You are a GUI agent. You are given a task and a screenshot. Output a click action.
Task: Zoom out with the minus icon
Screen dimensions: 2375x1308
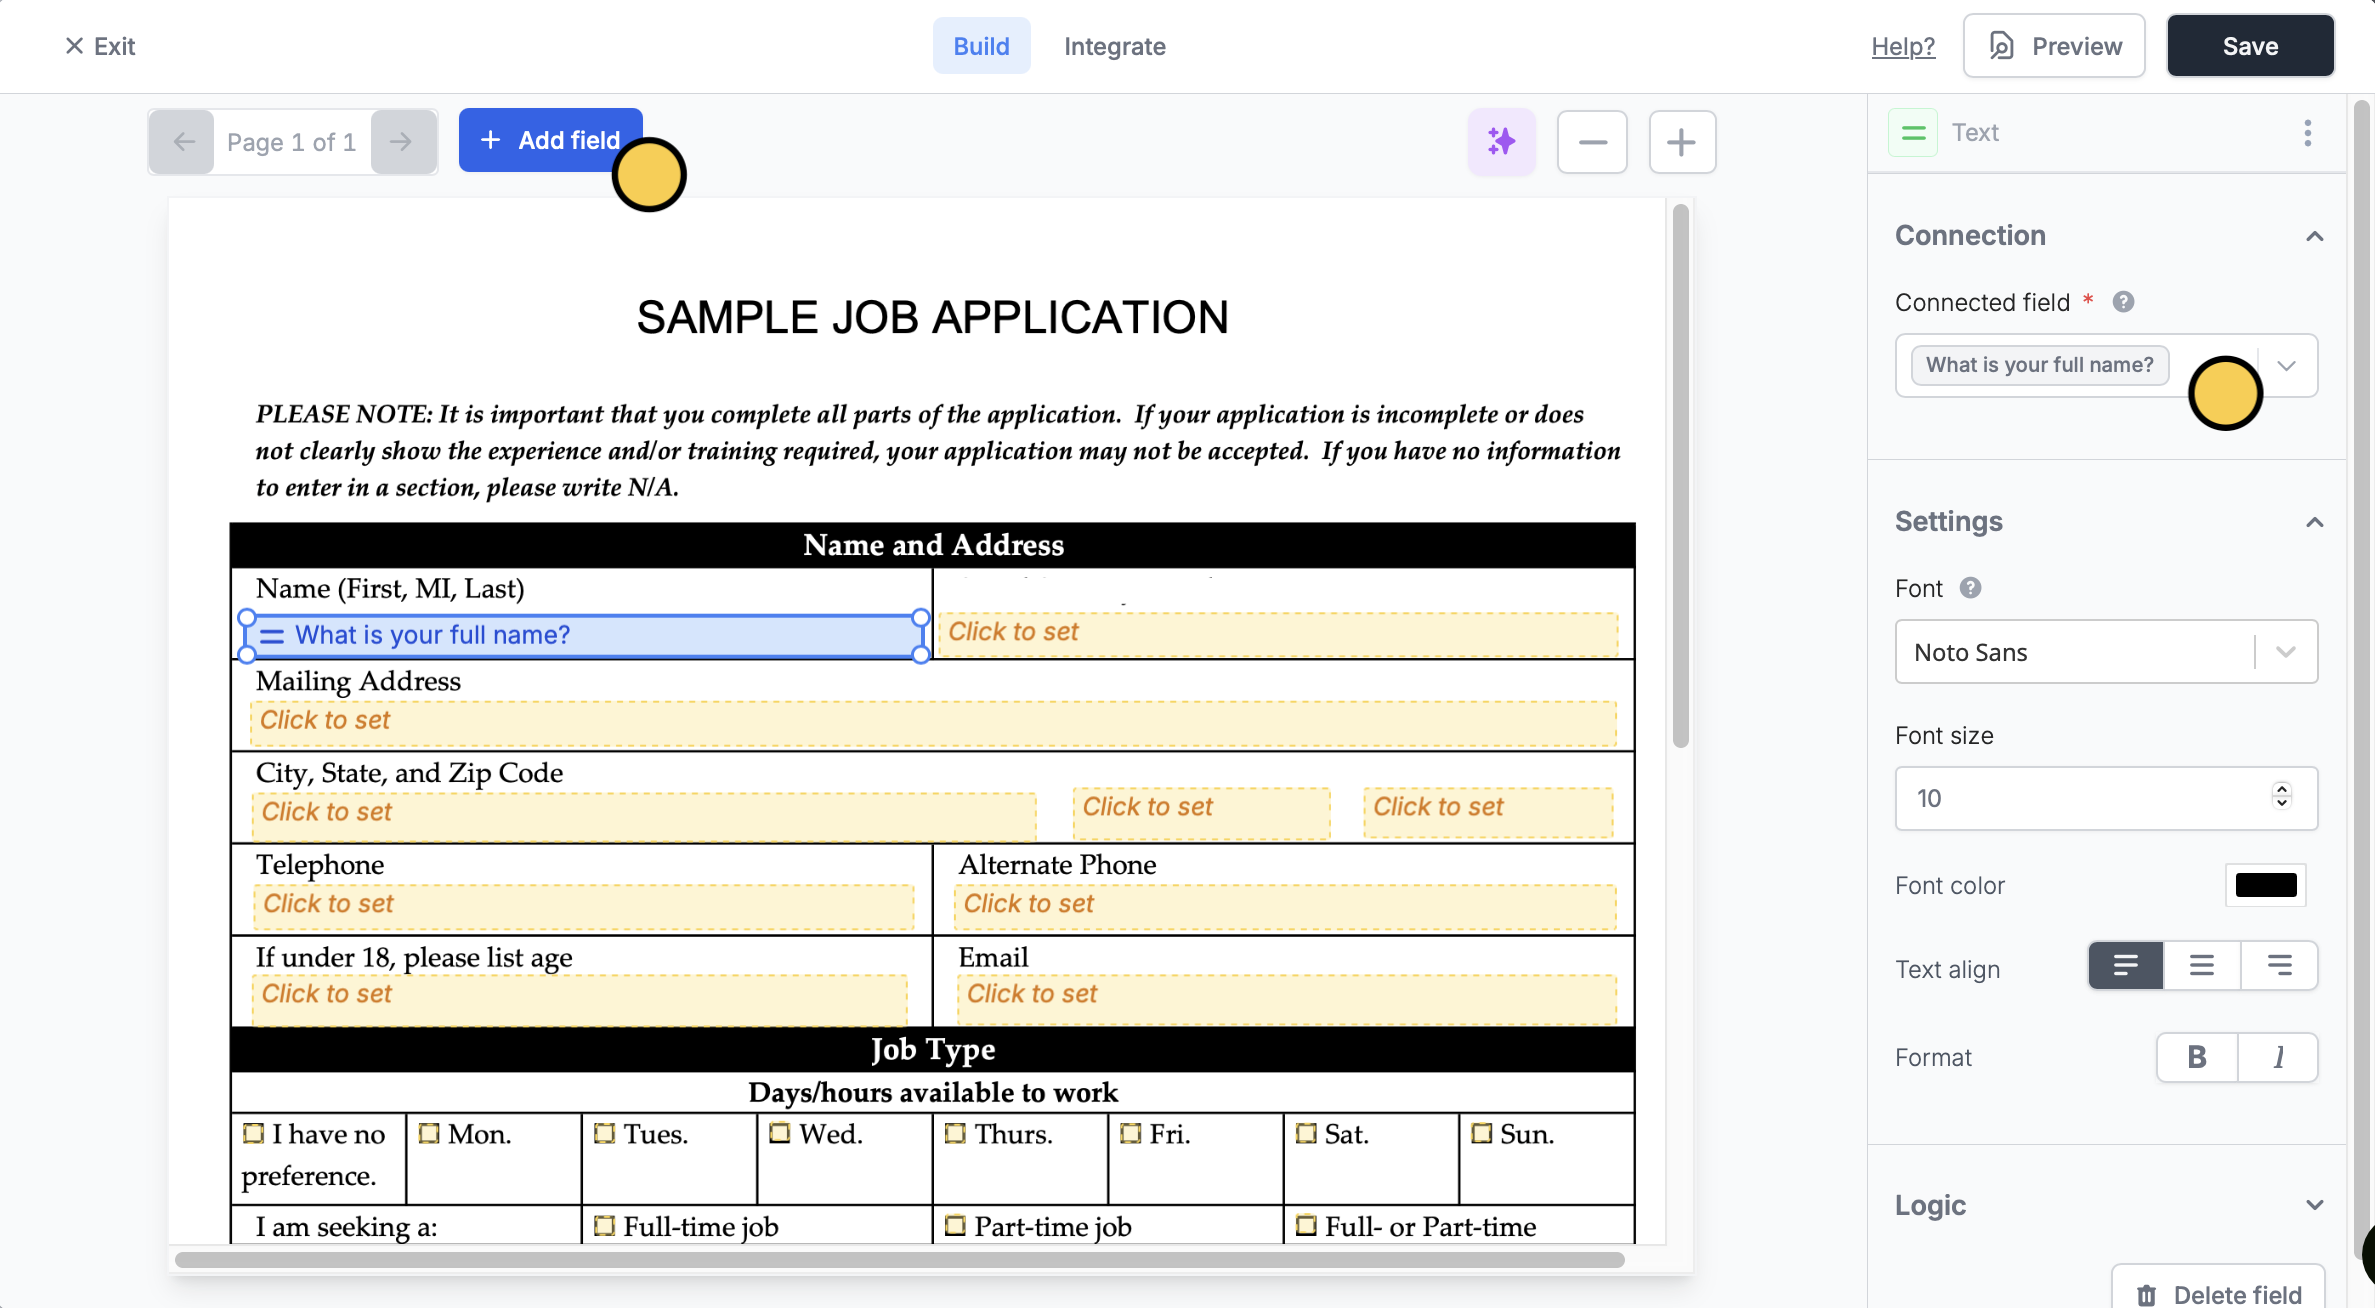(1592, 142)
